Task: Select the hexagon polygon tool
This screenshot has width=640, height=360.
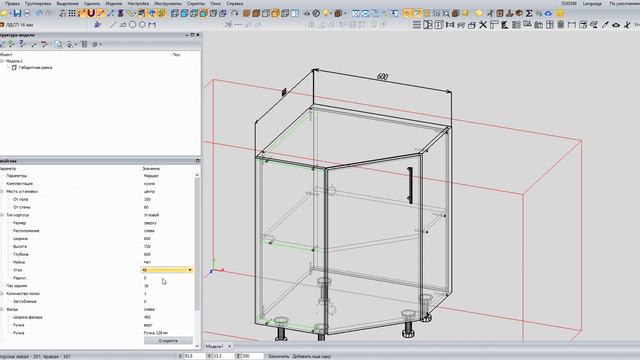Action: (x=142, y=25)
